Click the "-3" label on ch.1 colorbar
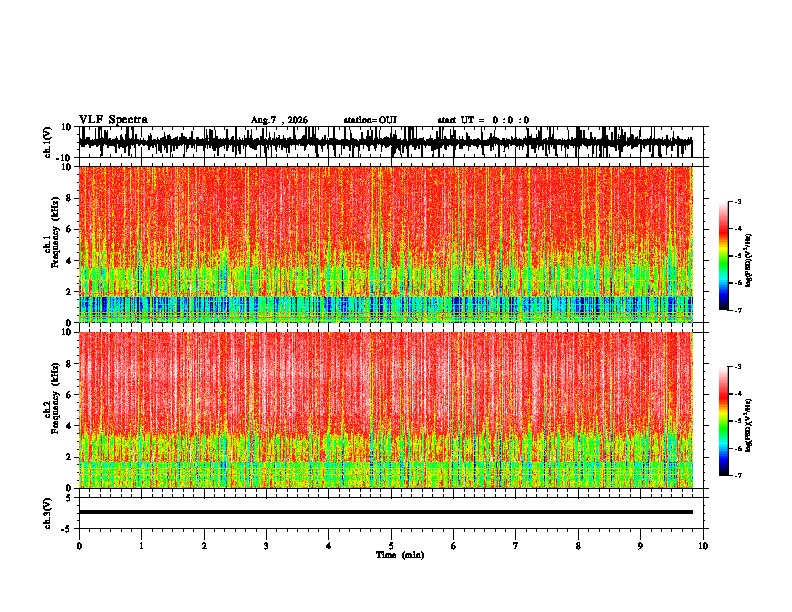The height and width of the screenshot is (612, 792). (x=738, y=201)
